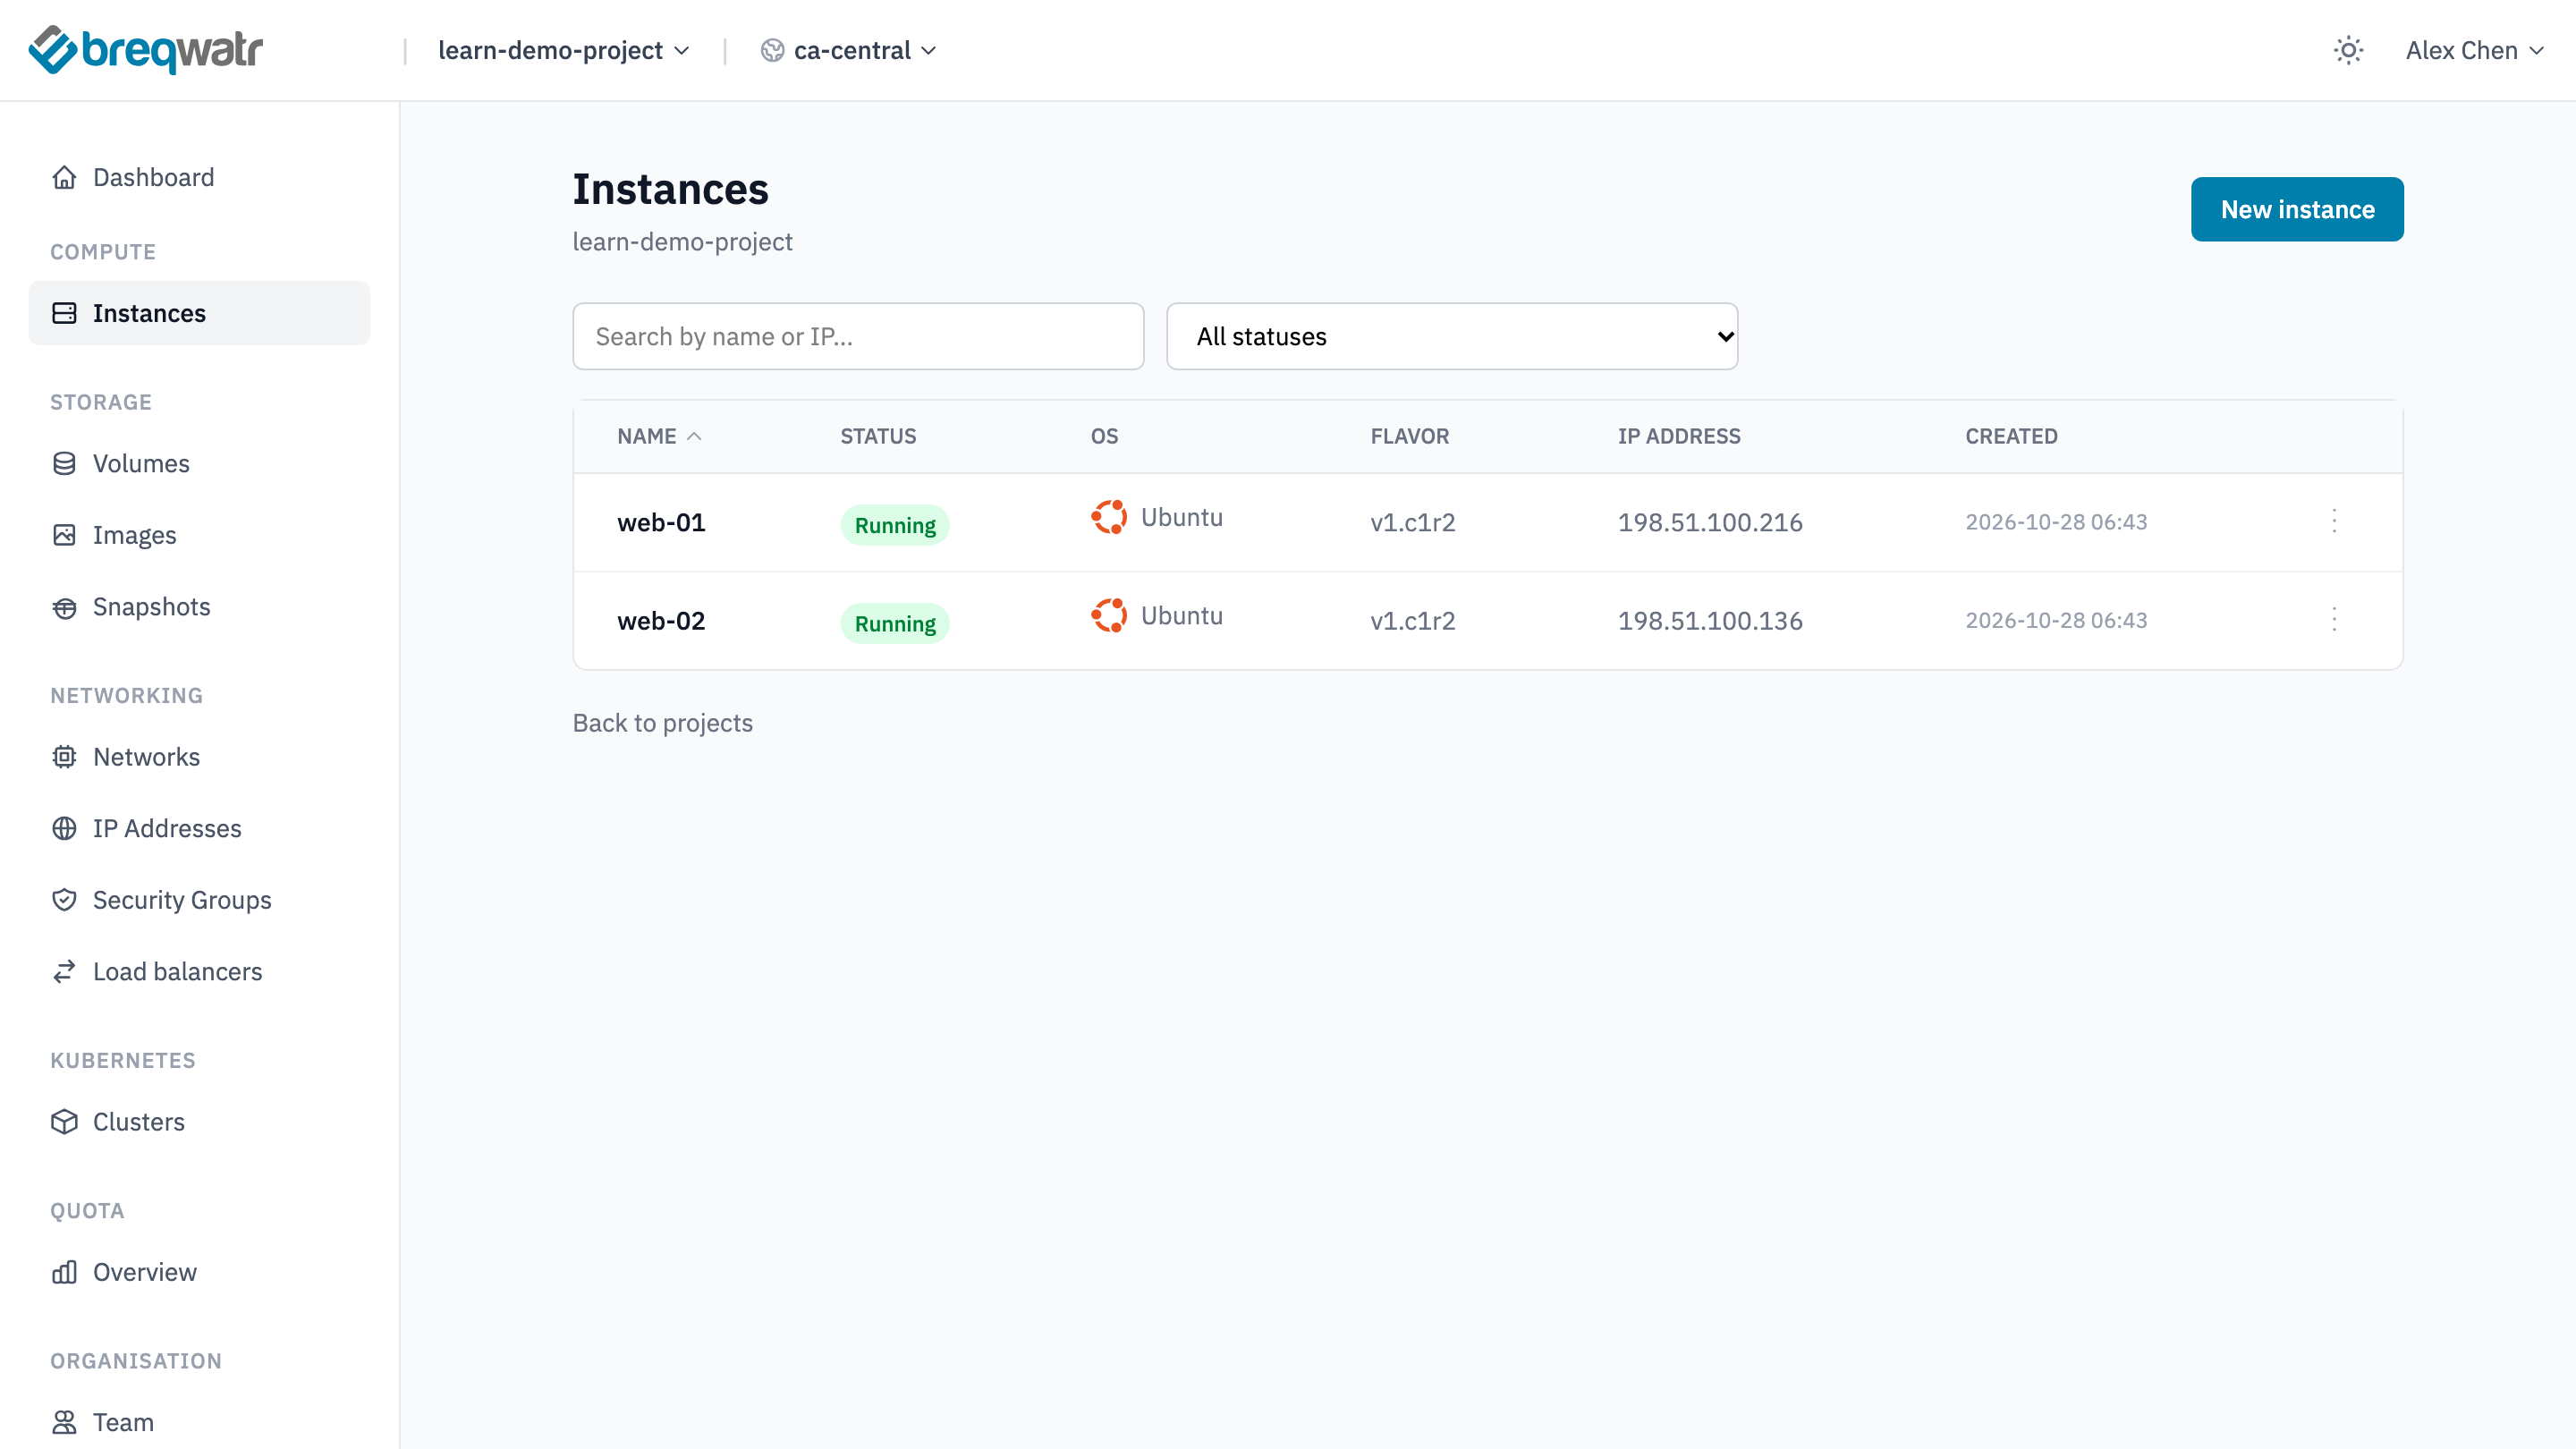The height and width of the screenshot is (1449, 2576).
Task: Open the web-02 instance name
Action: (x=661, y=620)
